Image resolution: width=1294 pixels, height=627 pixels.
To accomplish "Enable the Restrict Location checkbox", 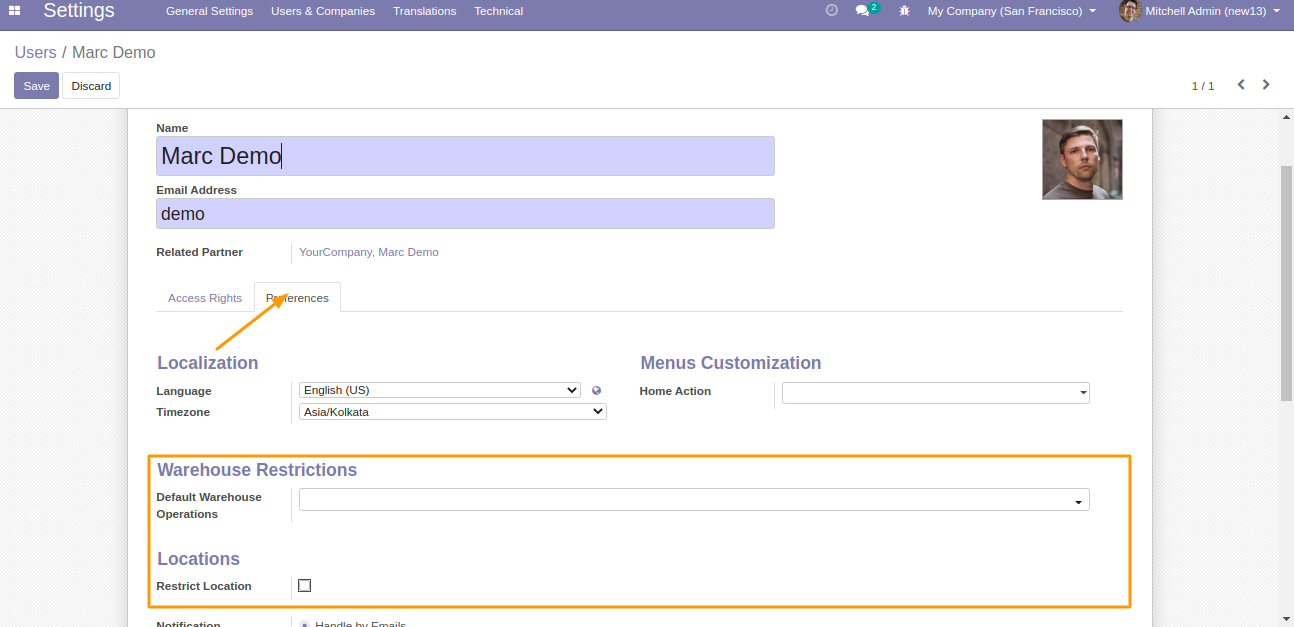I will tap(305, 586).
